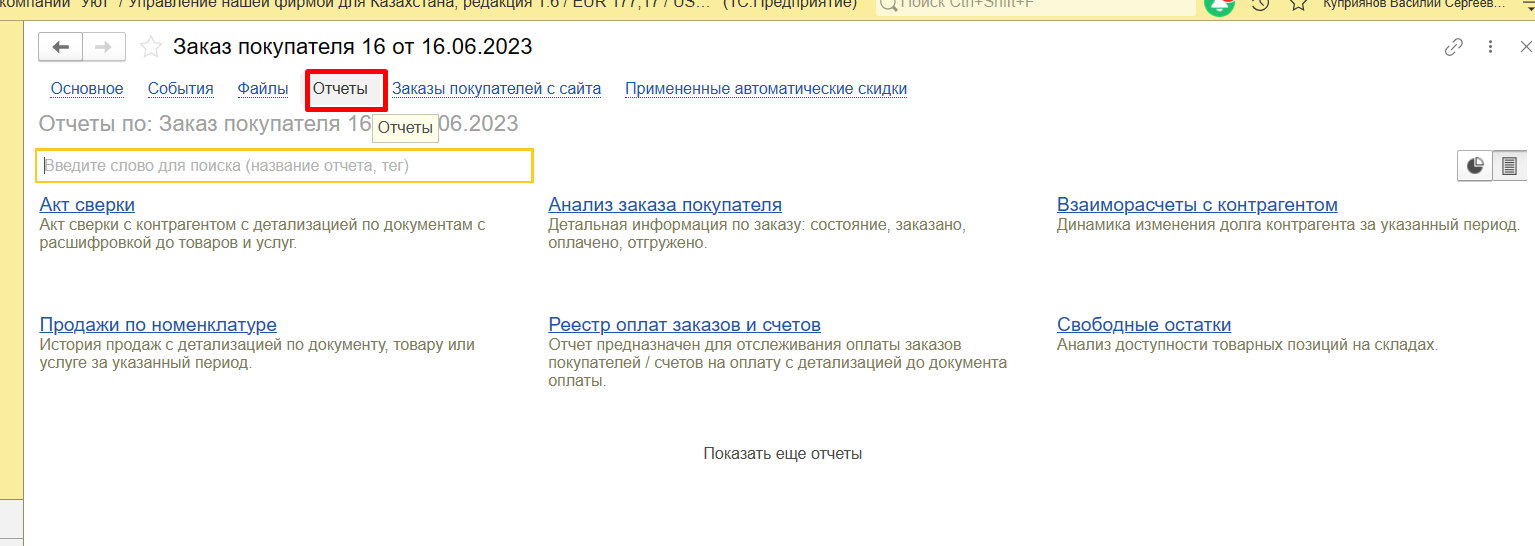This screenshot has height=546, width=1535.
Task: Switch to list view mode
Action: 1509,166
